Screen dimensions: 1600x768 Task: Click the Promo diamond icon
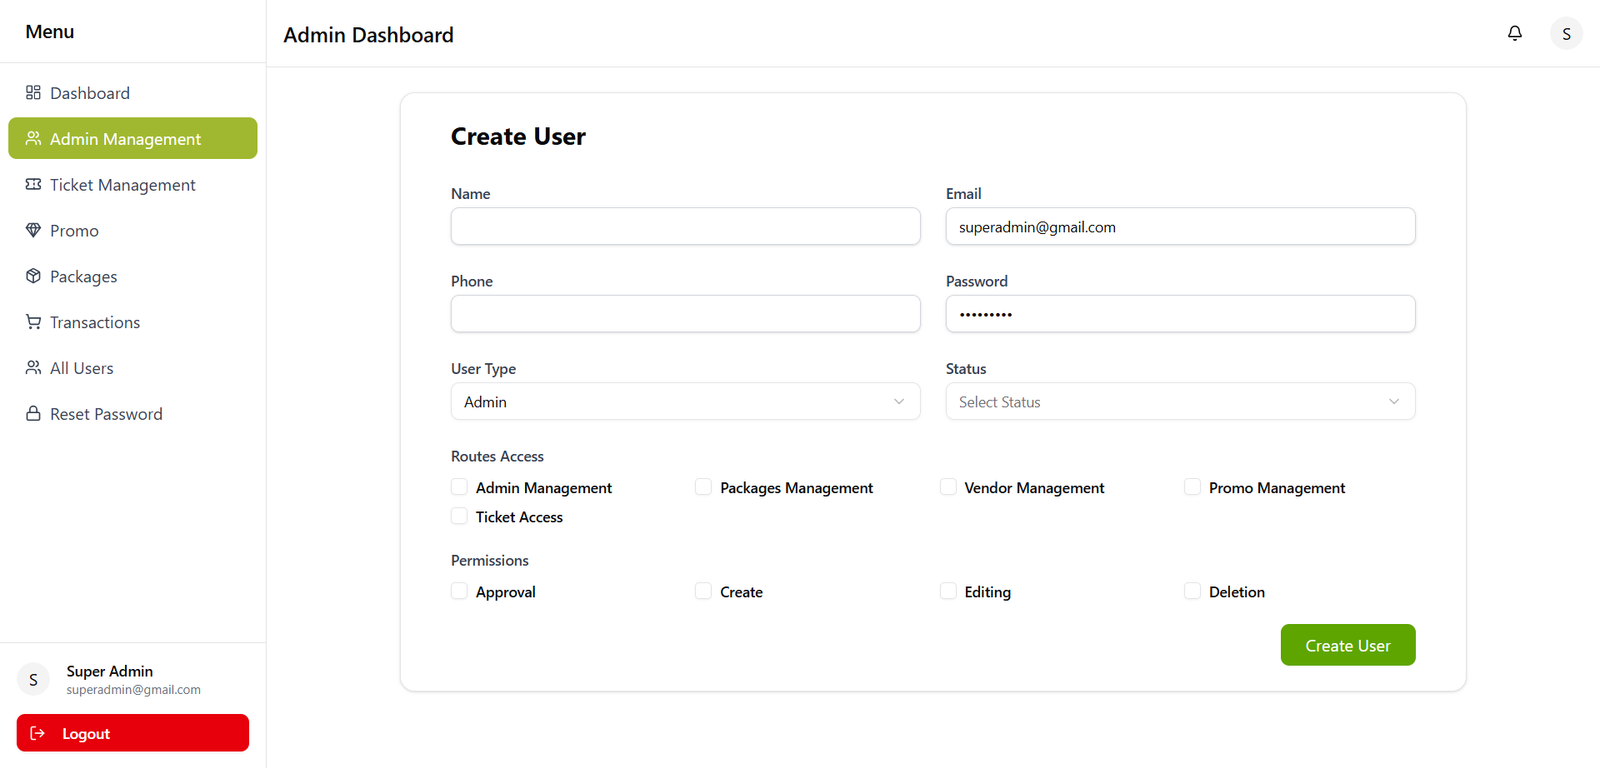click(x=33, y=231)
